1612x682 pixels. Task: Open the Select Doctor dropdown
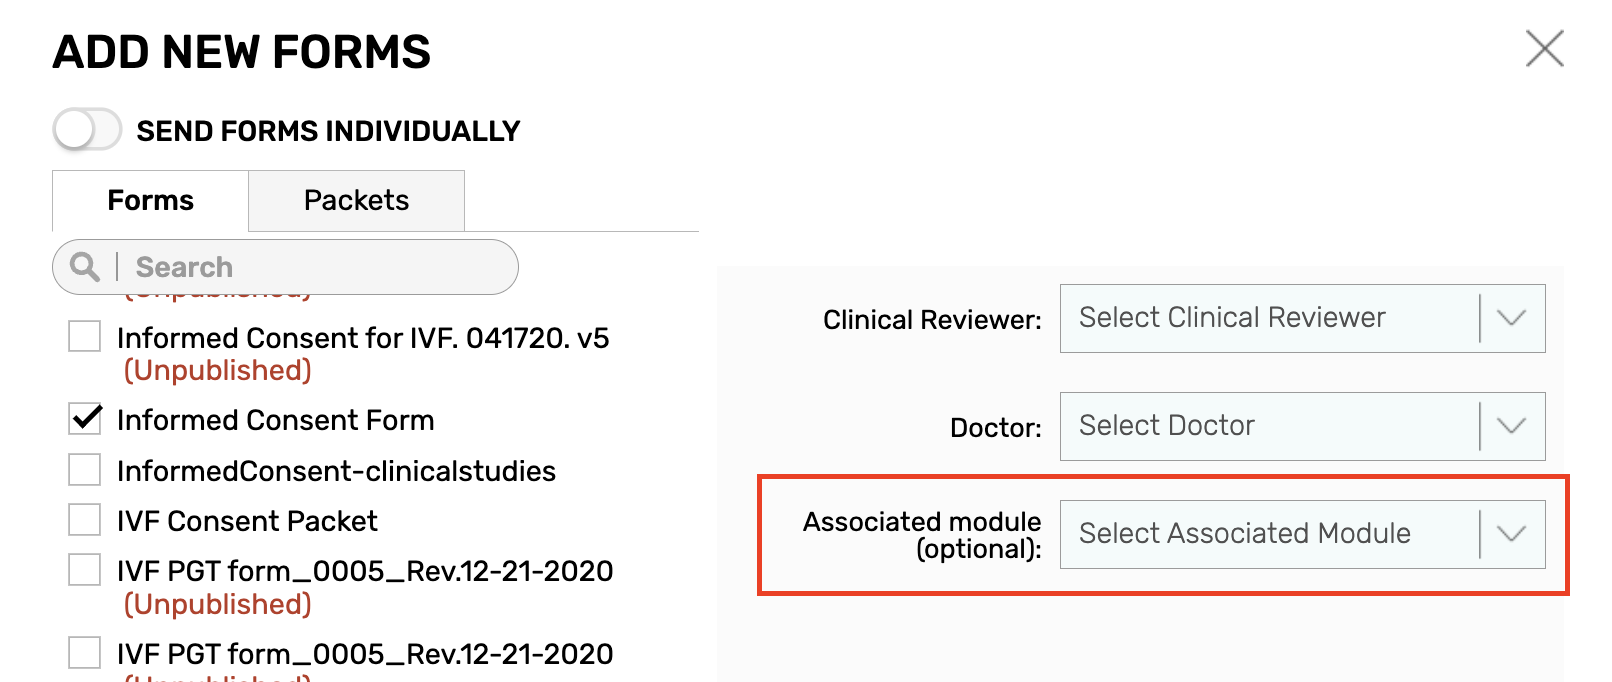point(1302,426)
